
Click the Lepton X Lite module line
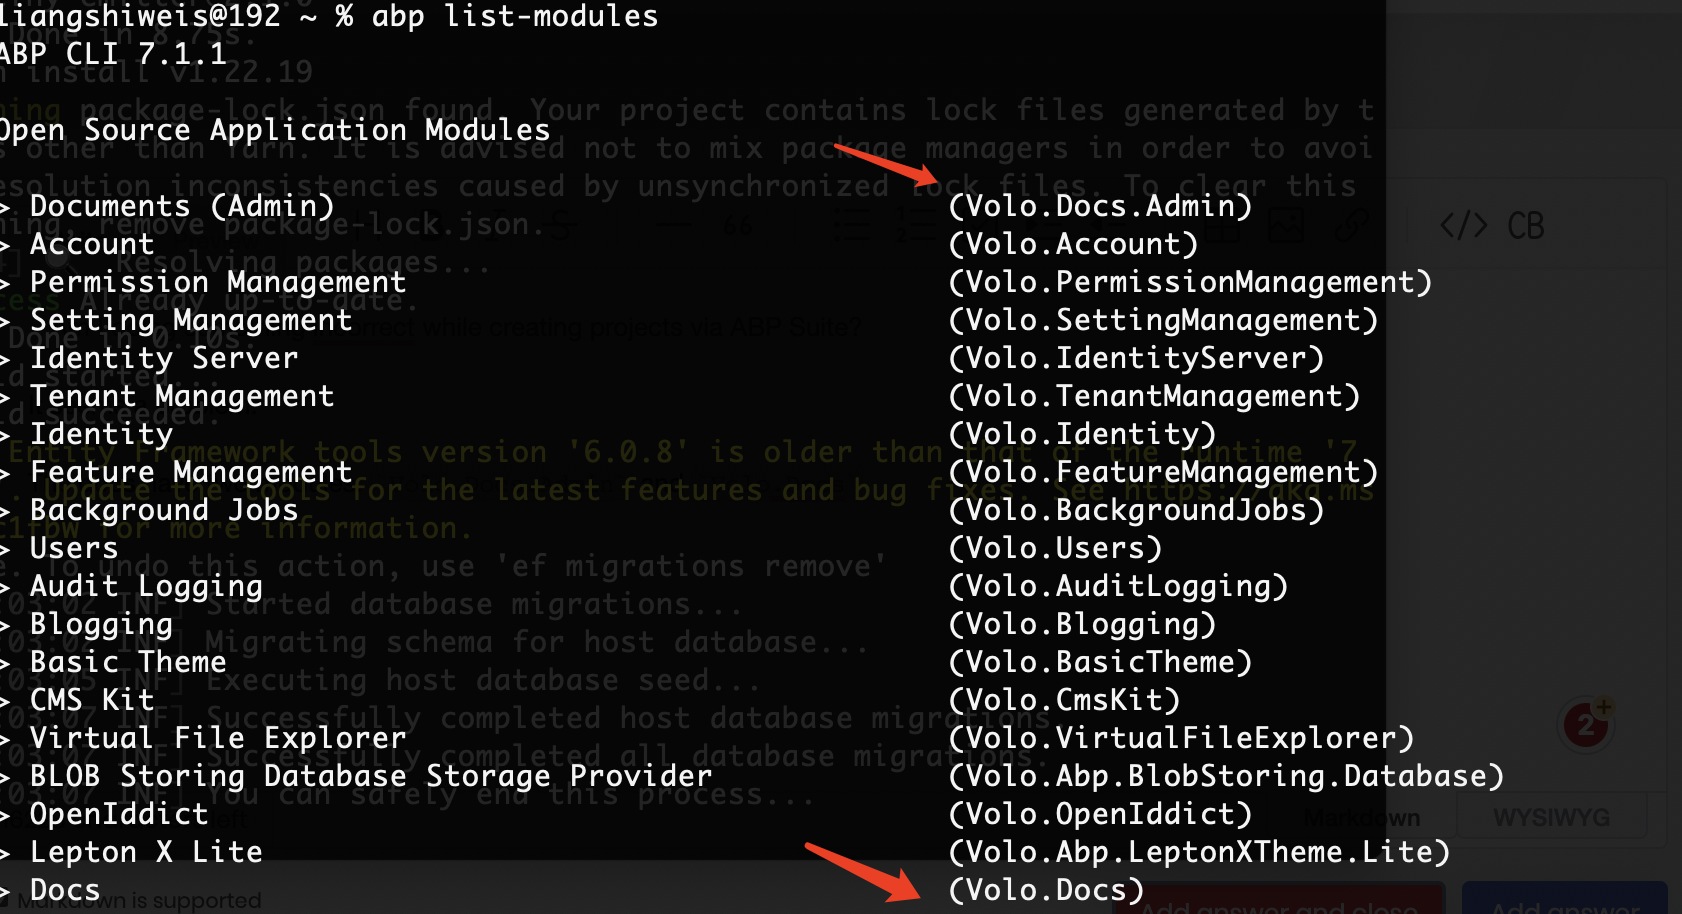coord(146,852)
